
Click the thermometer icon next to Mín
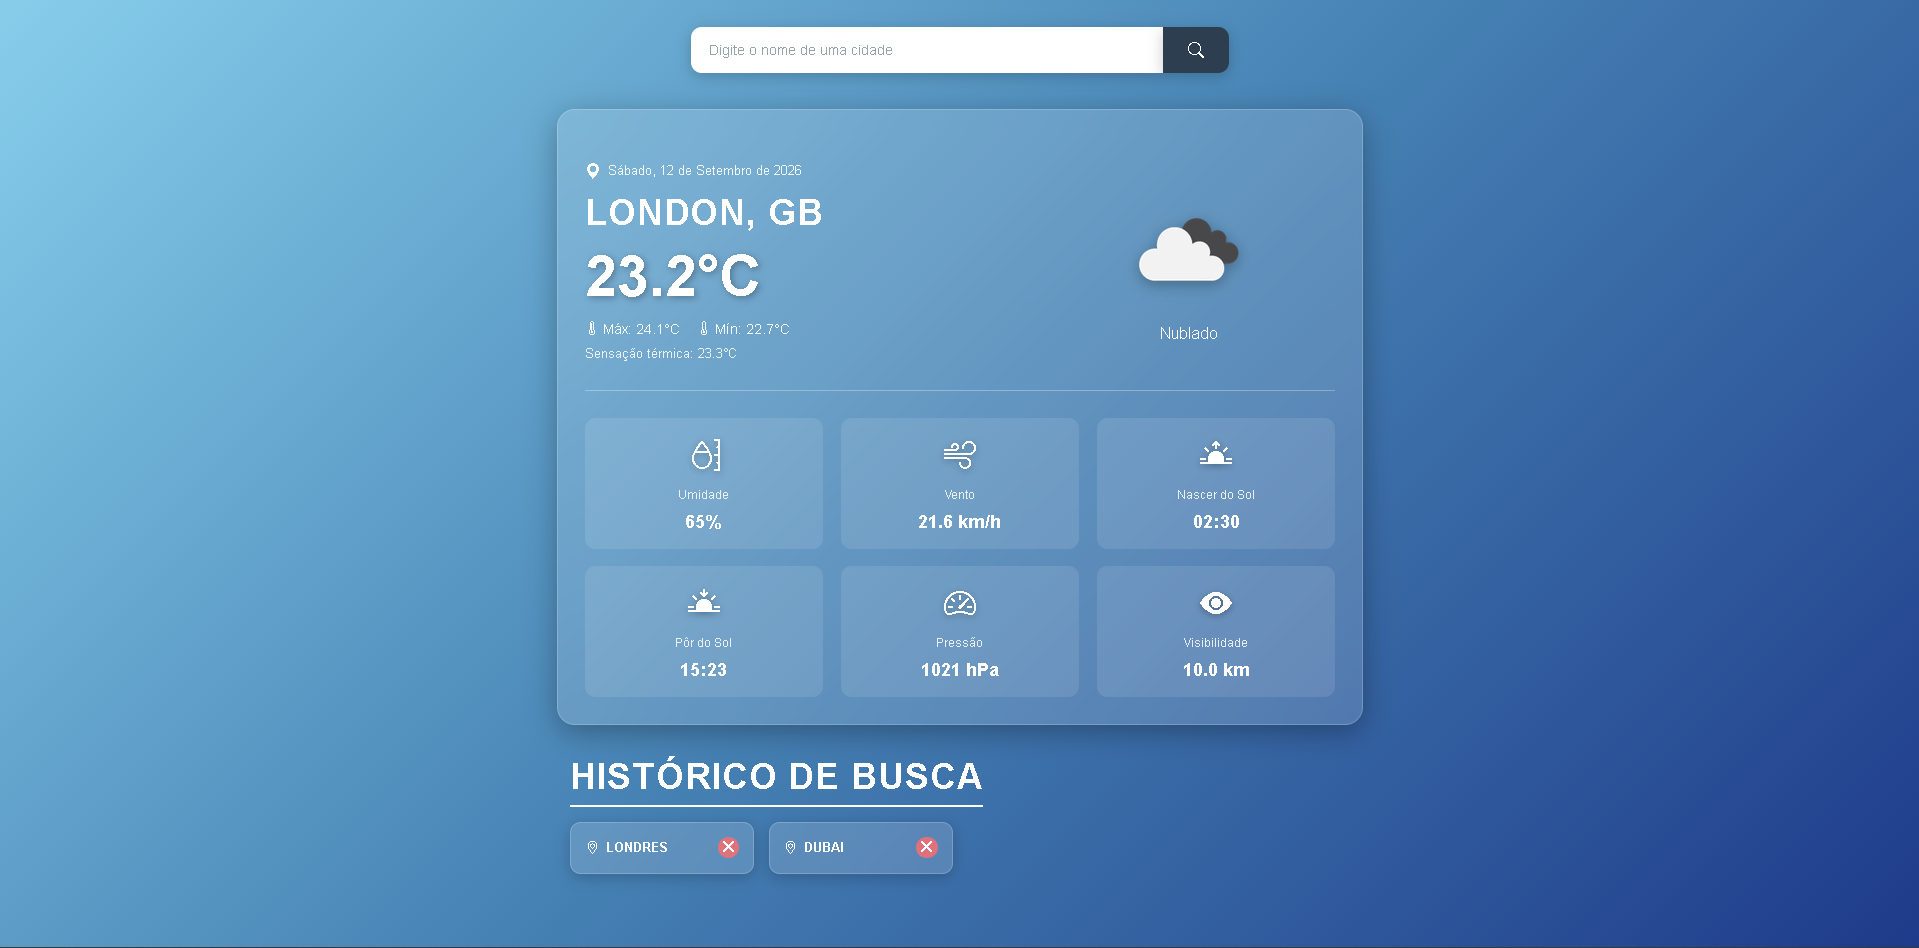(x=704, y=328)
